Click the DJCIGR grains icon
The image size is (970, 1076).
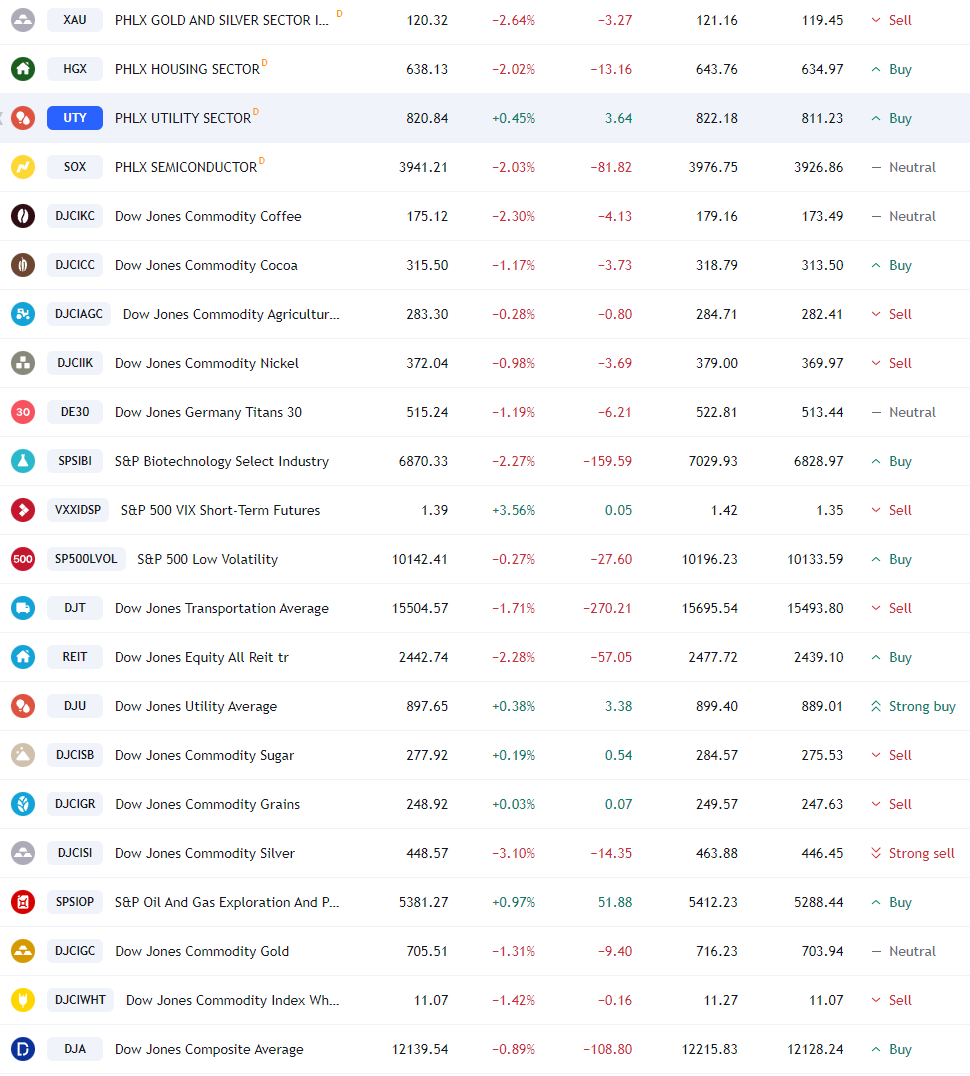[x=23, y=804]
